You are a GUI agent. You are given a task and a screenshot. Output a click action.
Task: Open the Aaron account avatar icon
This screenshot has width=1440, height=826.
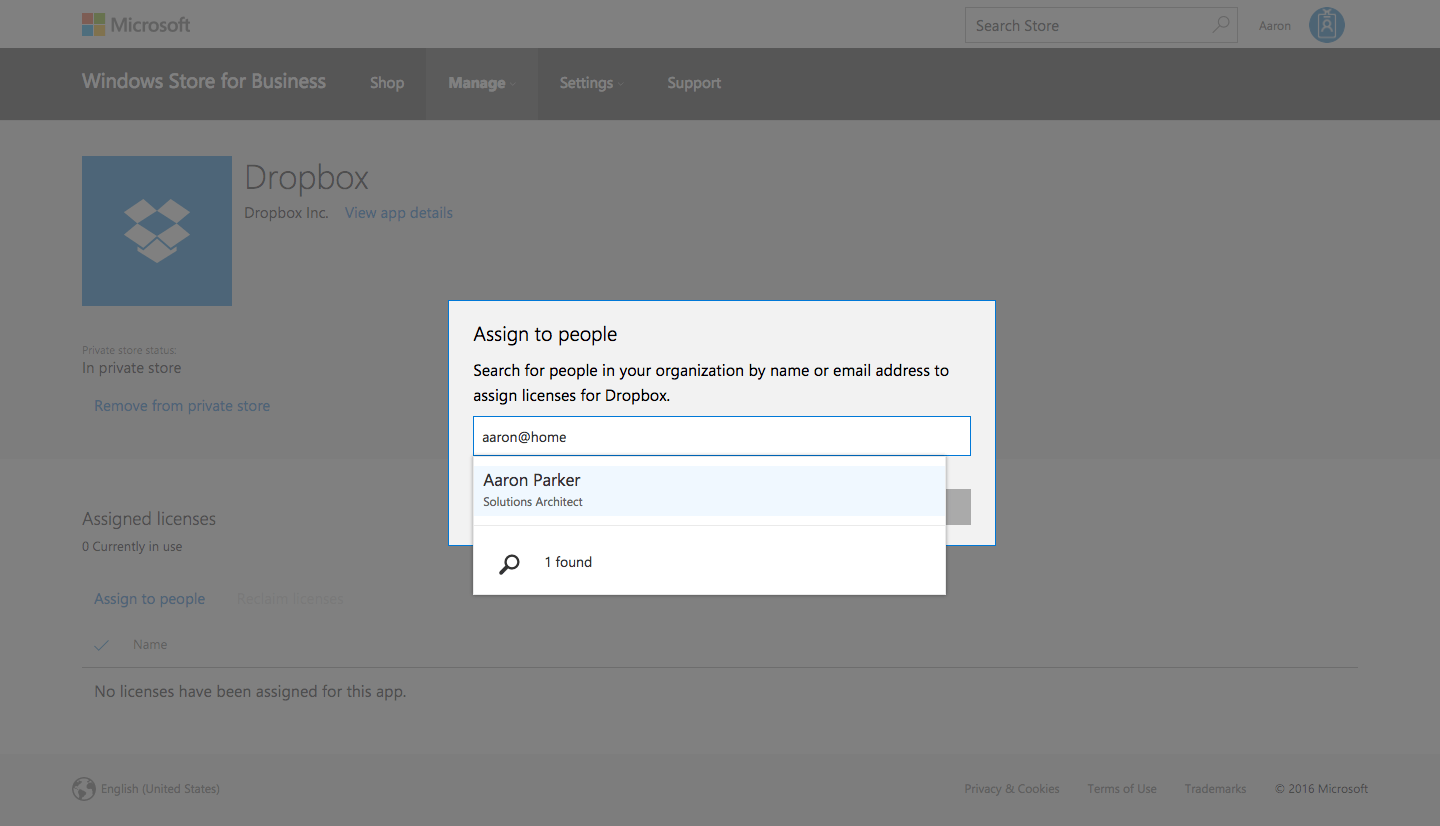pos(1327,25)
